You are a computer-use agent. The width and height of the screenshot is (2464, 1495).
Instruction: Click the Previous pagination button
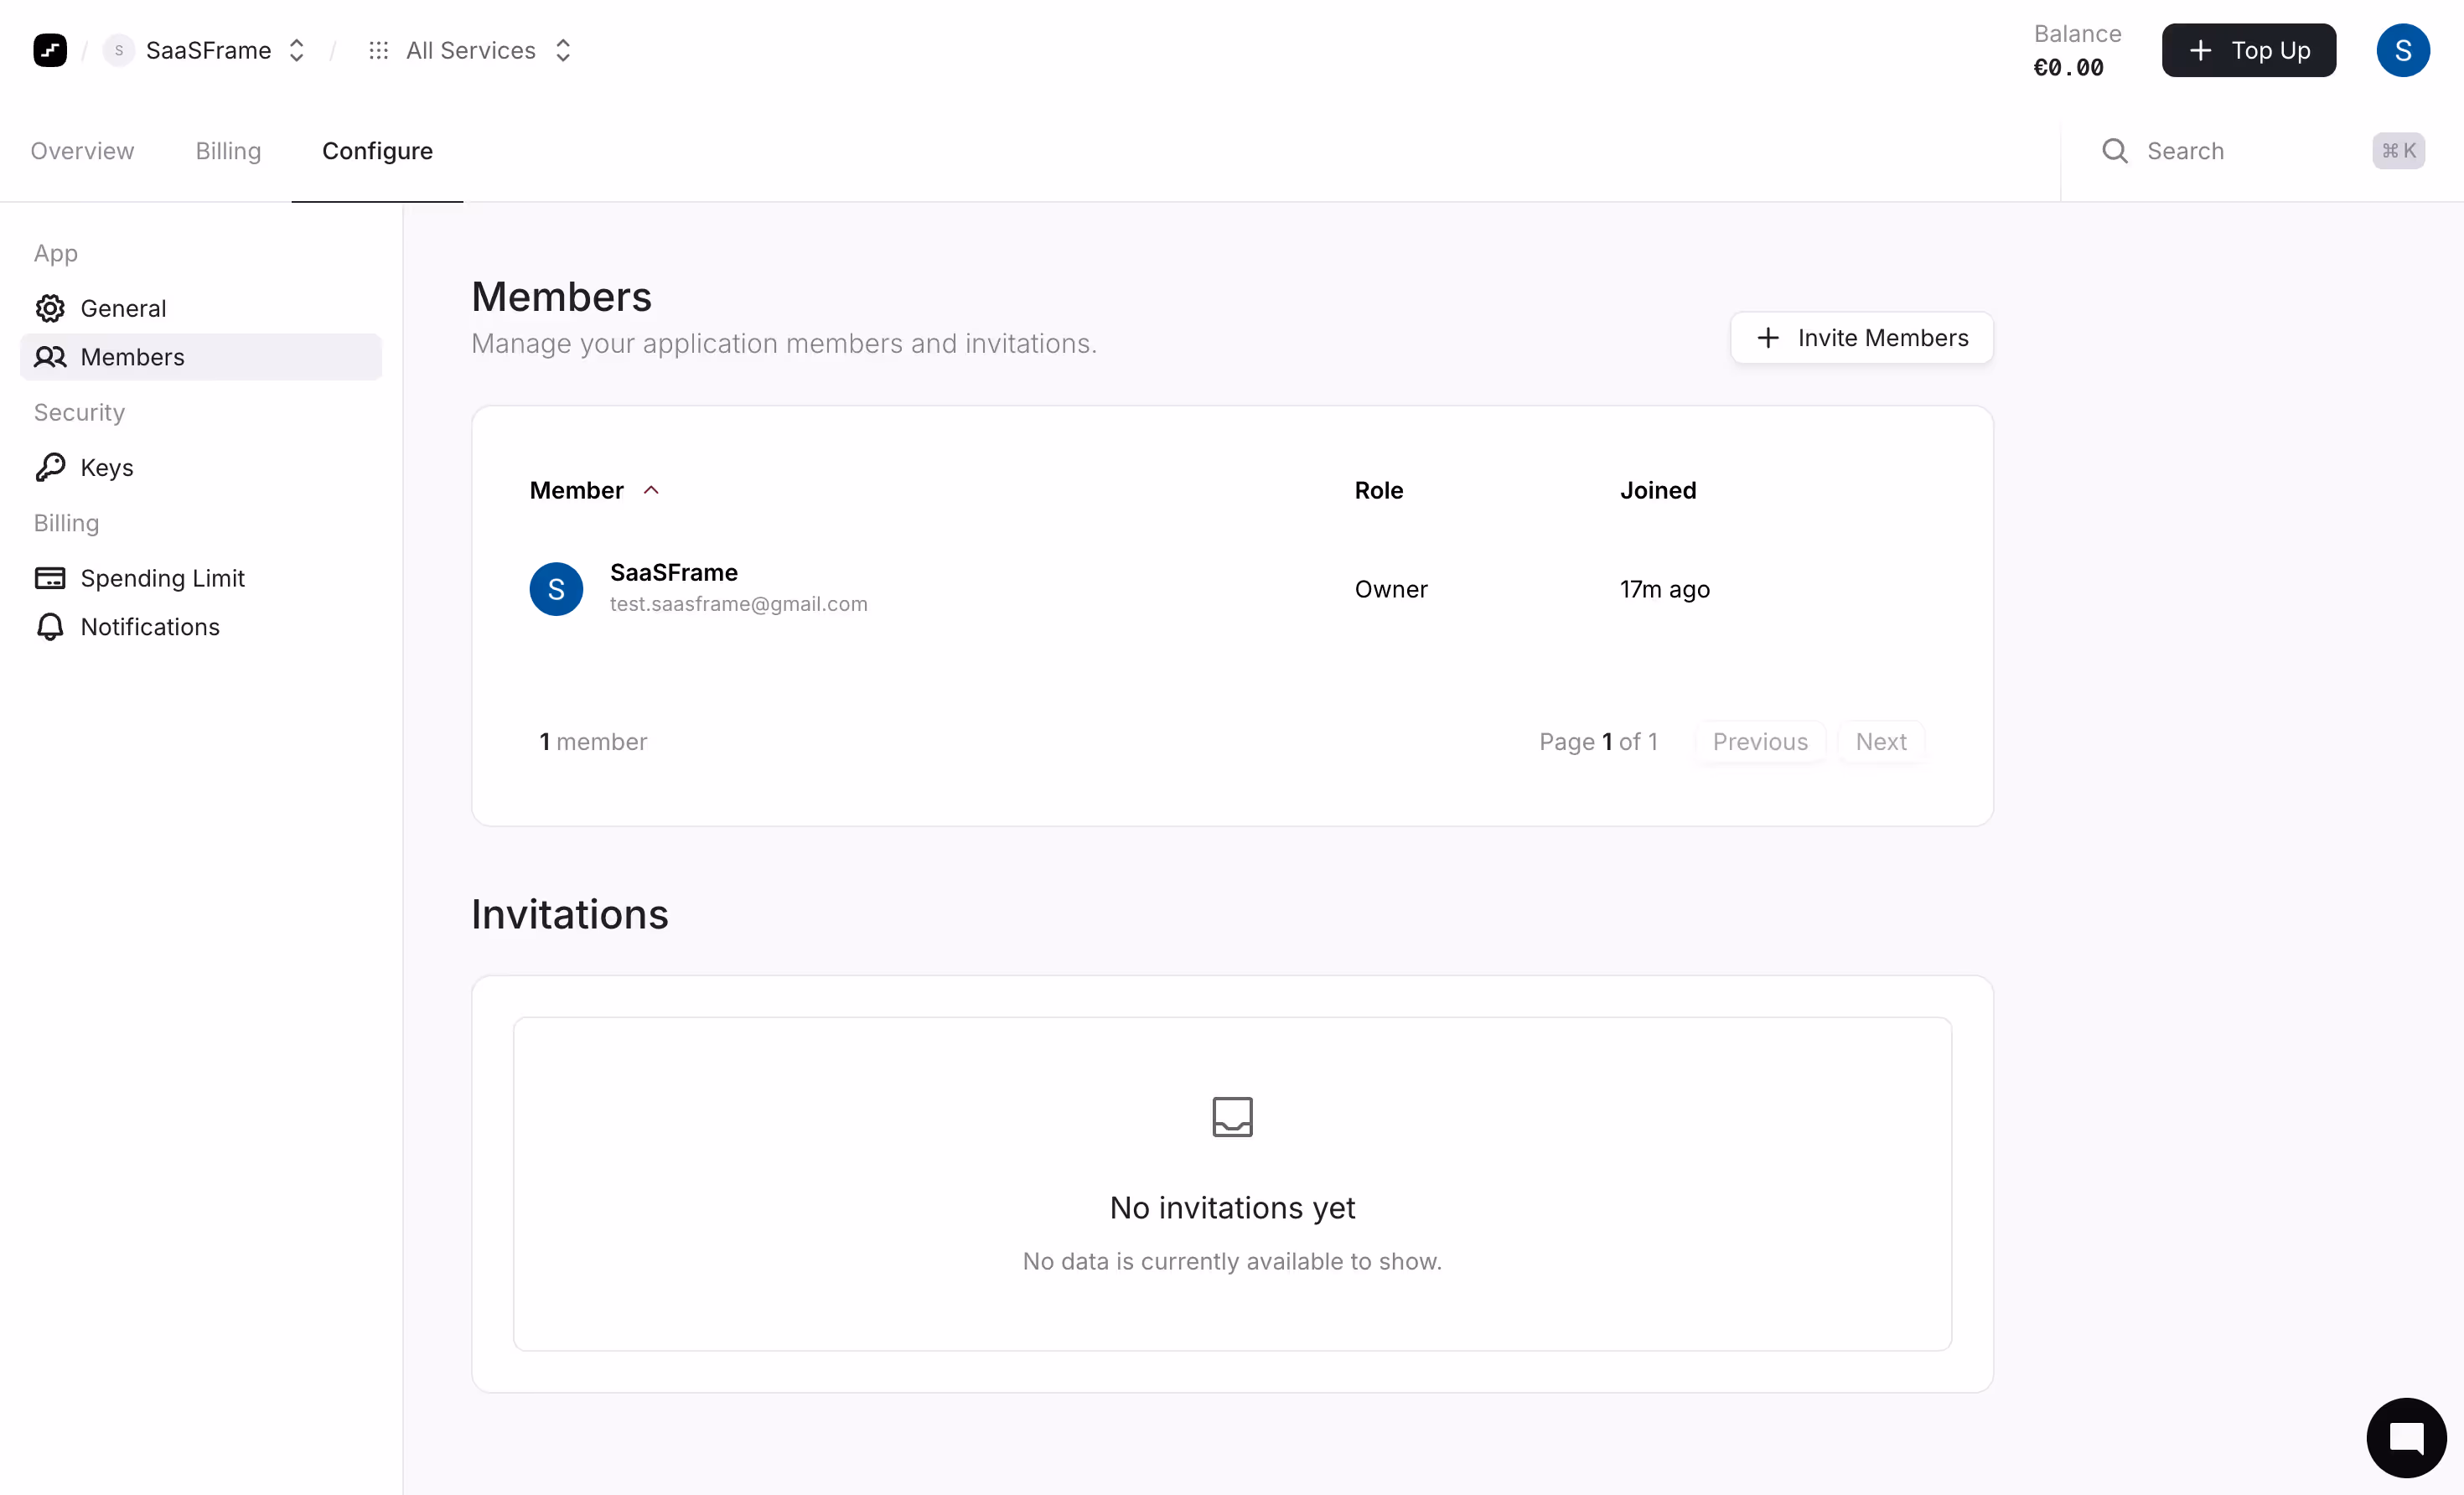[x=1759, y=742]
